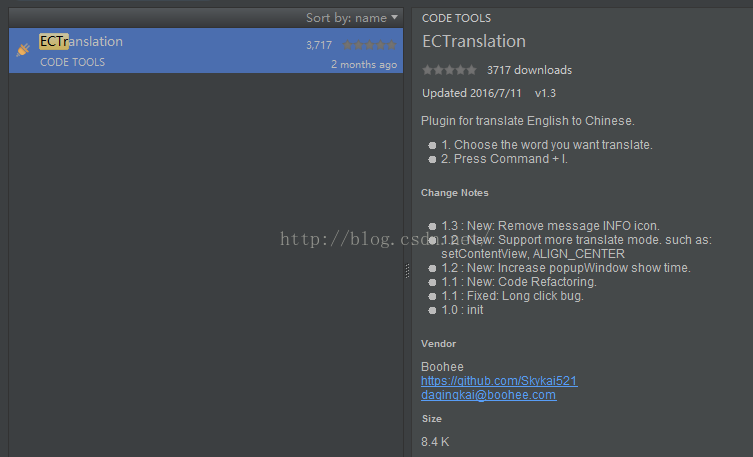Click the '2 months ago' timestamp

click(364, 64)
